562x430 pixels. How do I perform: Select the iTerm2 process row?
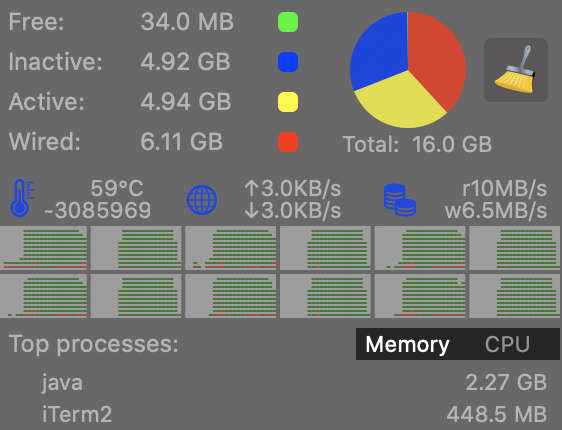pyautogui.click(x=281, y=414)
